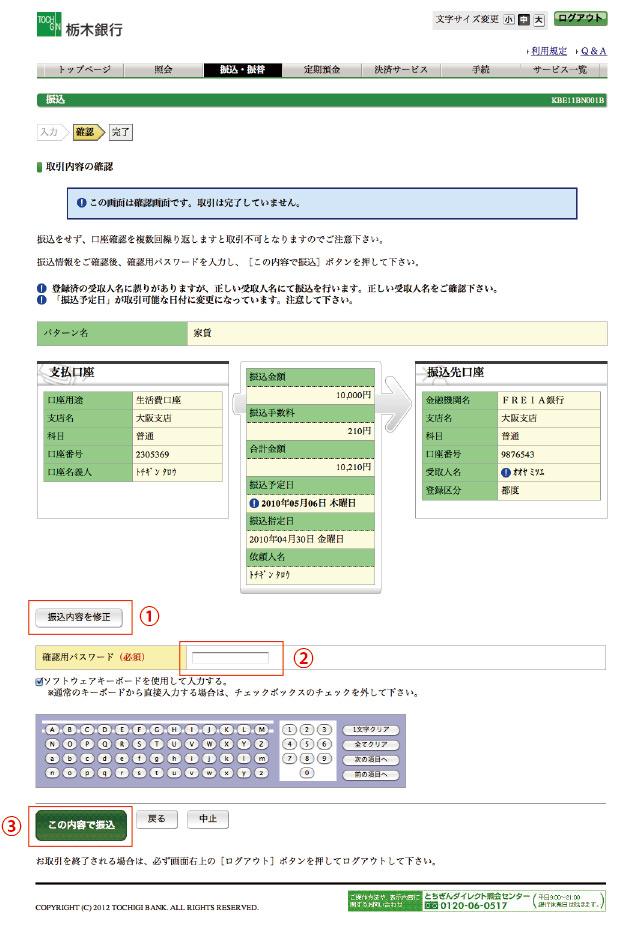Set text size to small (小)

click(x=509, y=20)
